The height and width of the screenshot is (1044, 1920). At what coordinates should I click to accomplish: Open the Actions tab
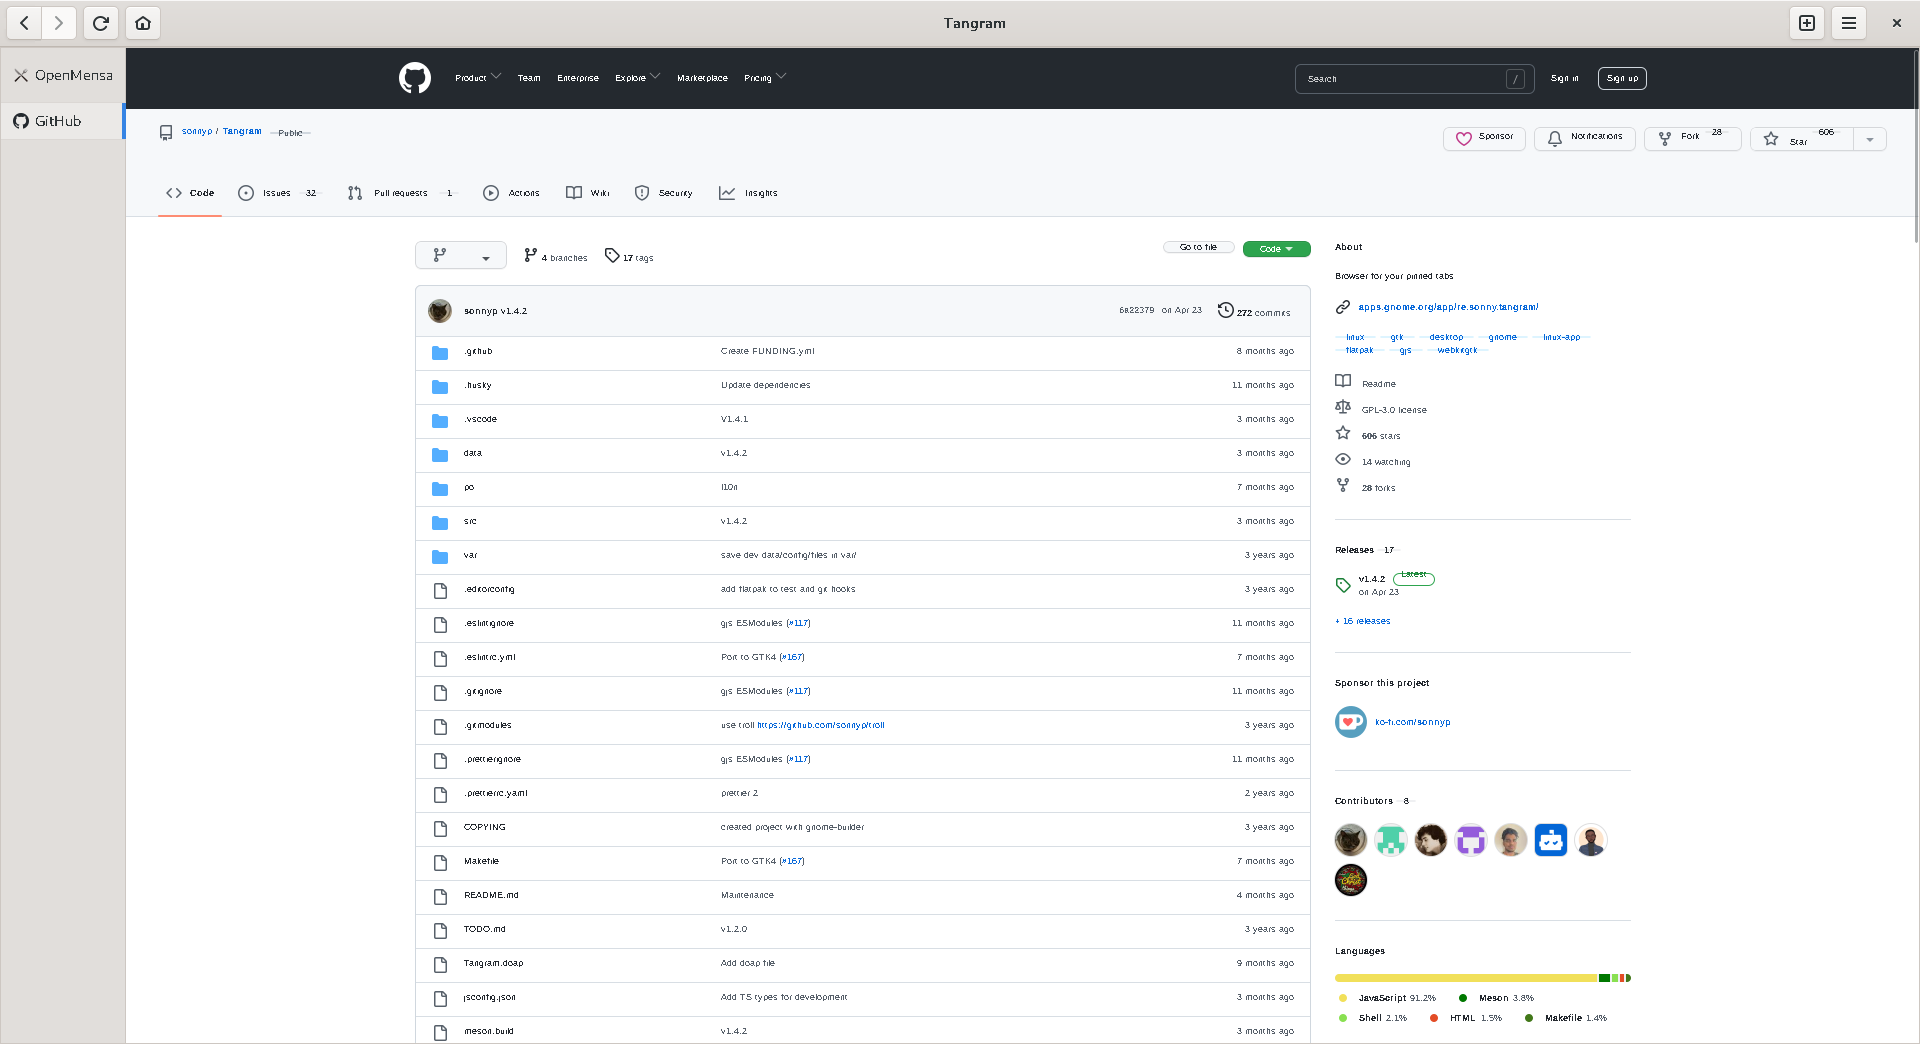pyautogui.click(x=511, y=193)
